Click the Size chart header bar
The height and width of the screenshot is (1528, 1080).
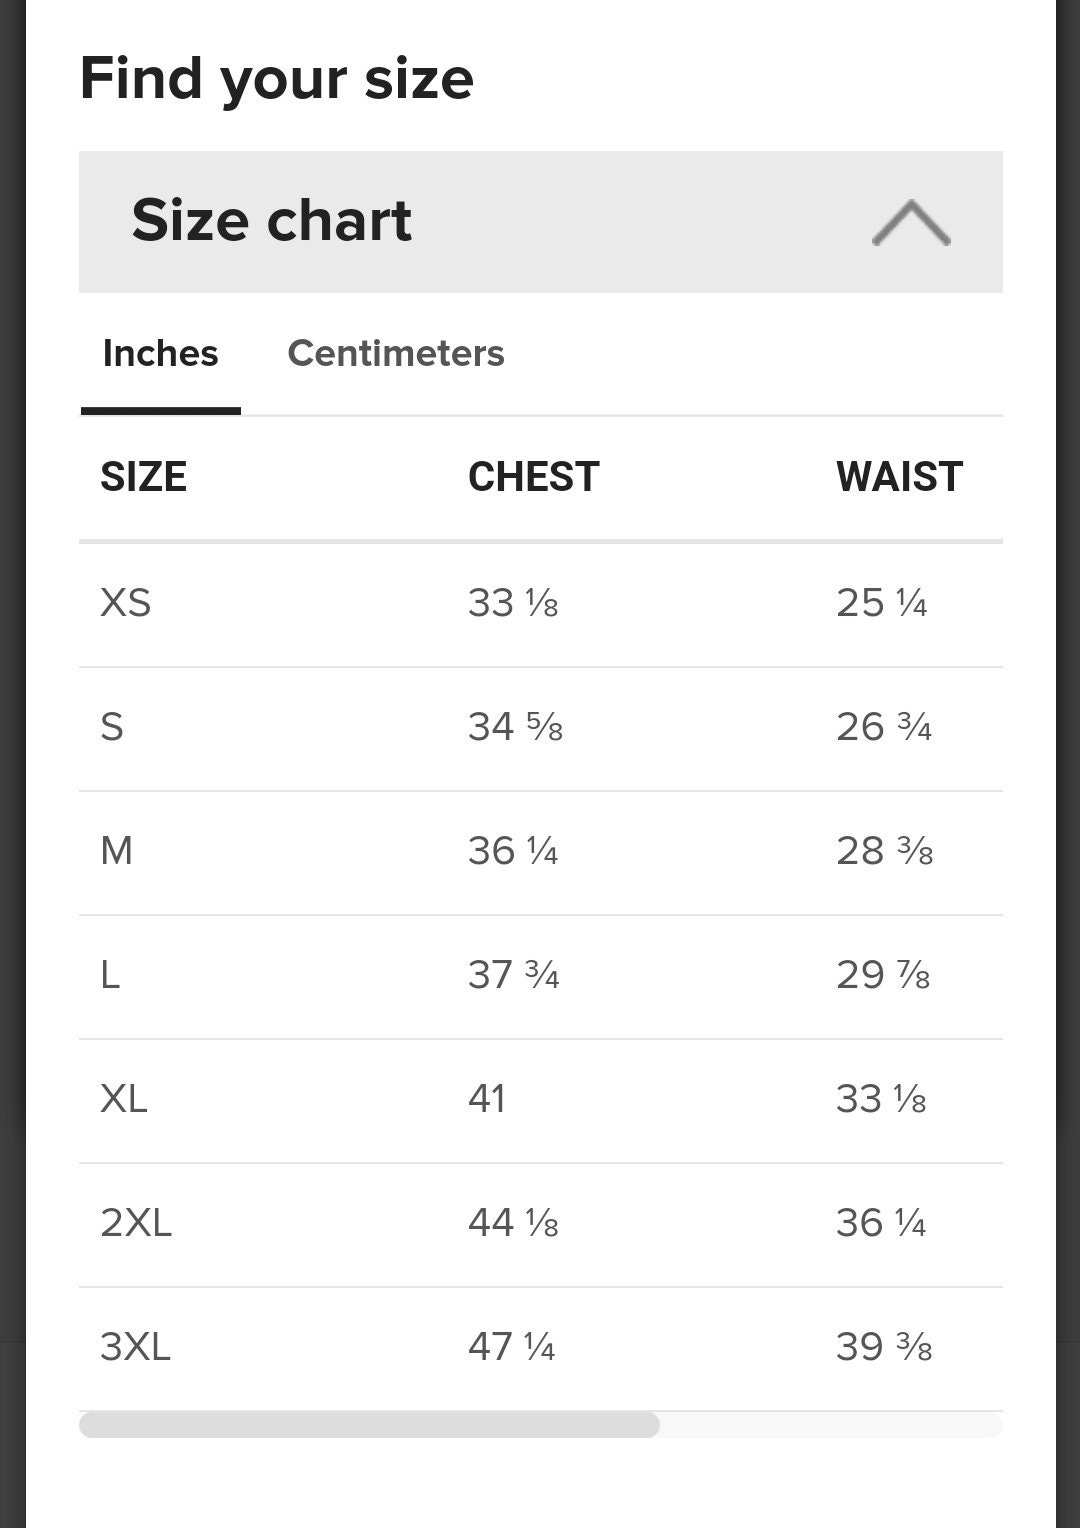click(541, 222)
